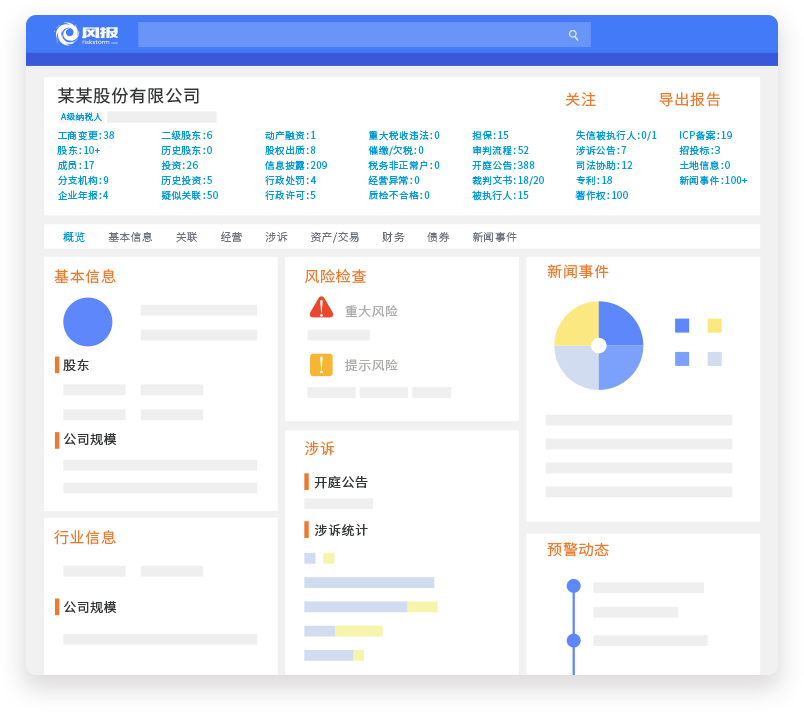Click the yellow legend swatch in 新闻事件
Screen dimensions: 804x712
click(x=714, y=325)
